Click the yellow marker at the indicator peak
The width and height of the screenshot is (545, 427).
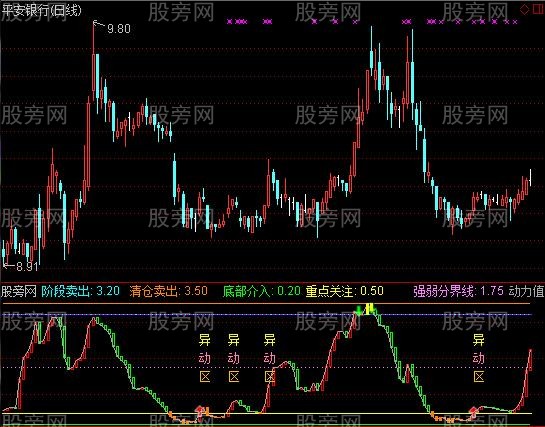pyautogui.click(x=370, y=309)
